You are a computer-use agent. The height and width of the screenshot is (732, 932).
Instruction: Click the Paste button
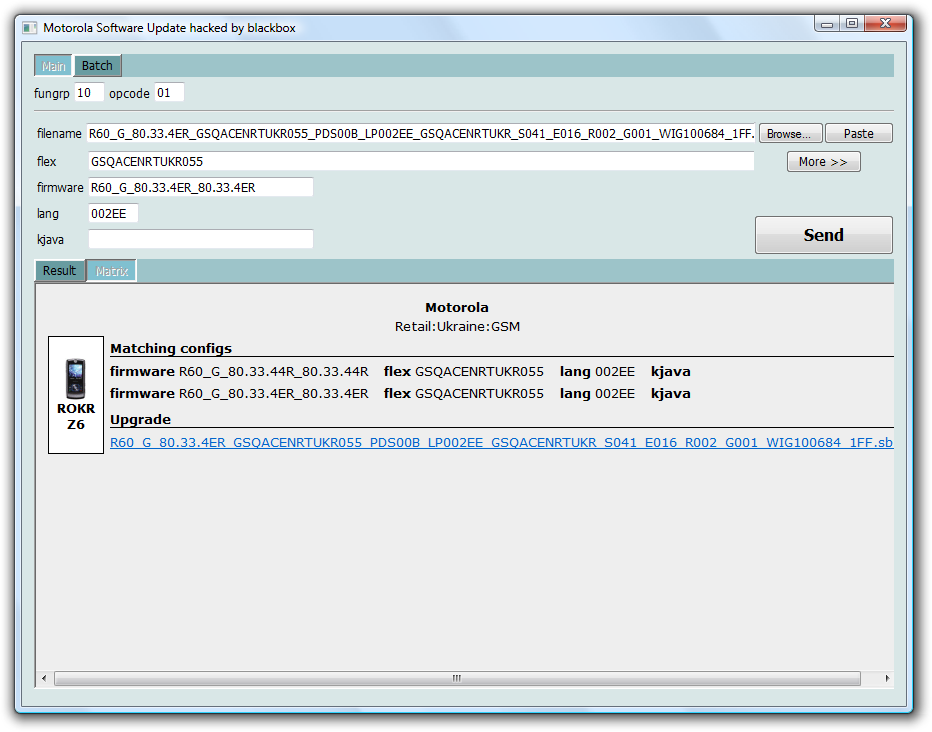coord(859,134)
